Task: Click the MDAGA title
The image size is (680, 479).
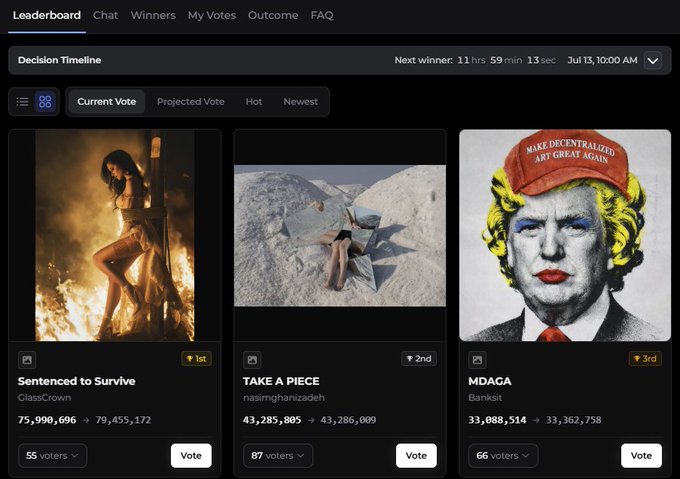Action: 490,381
